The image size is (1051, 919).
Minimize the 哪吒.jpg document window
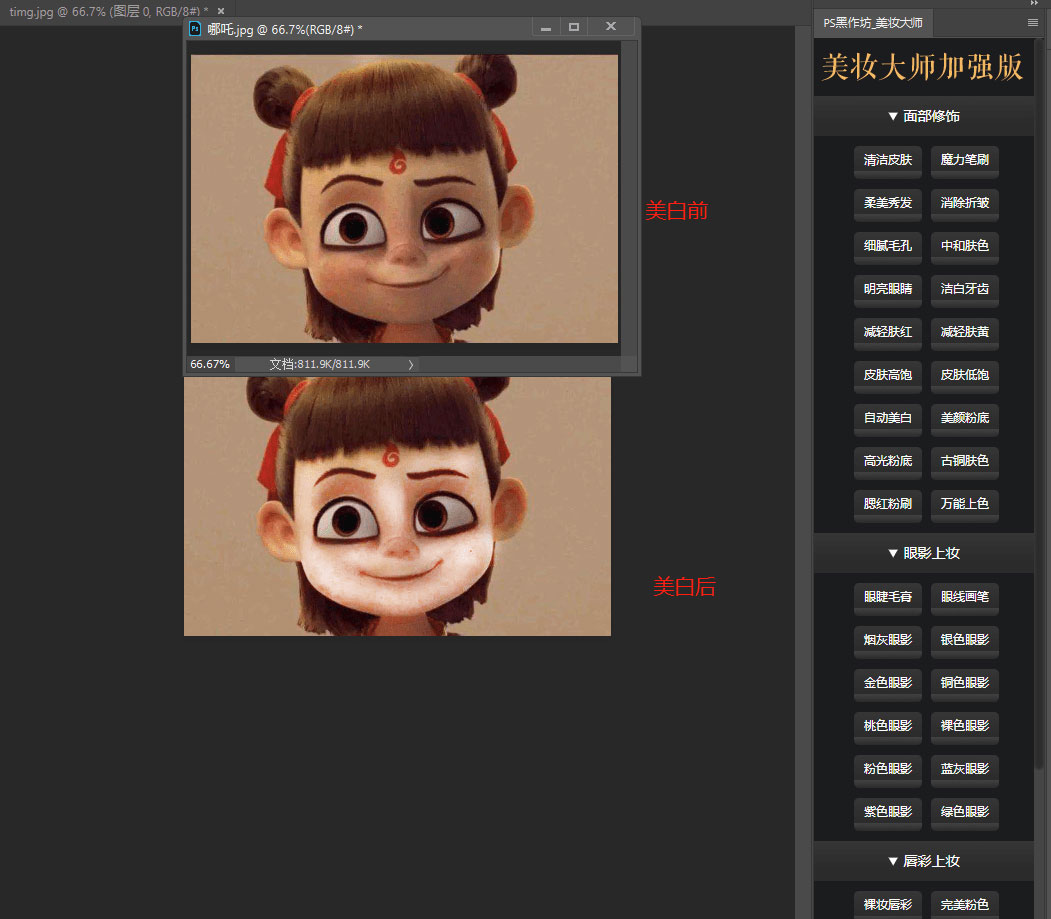(546, 28)
